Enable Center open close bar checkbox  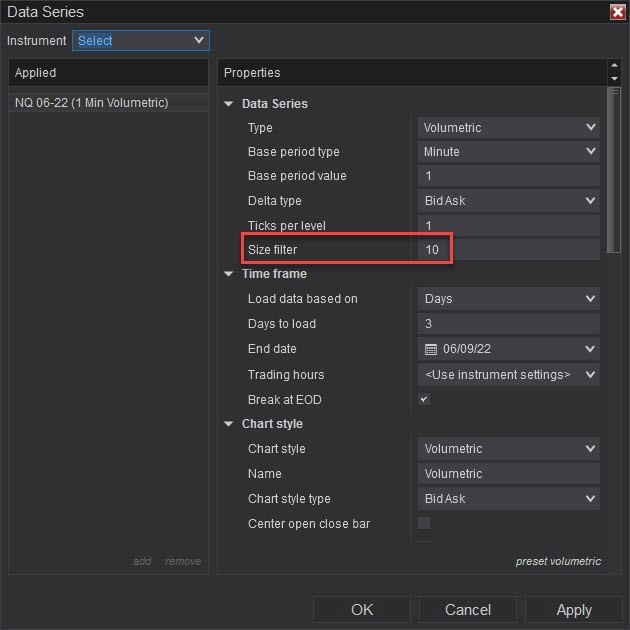click(x=424, y=523)
